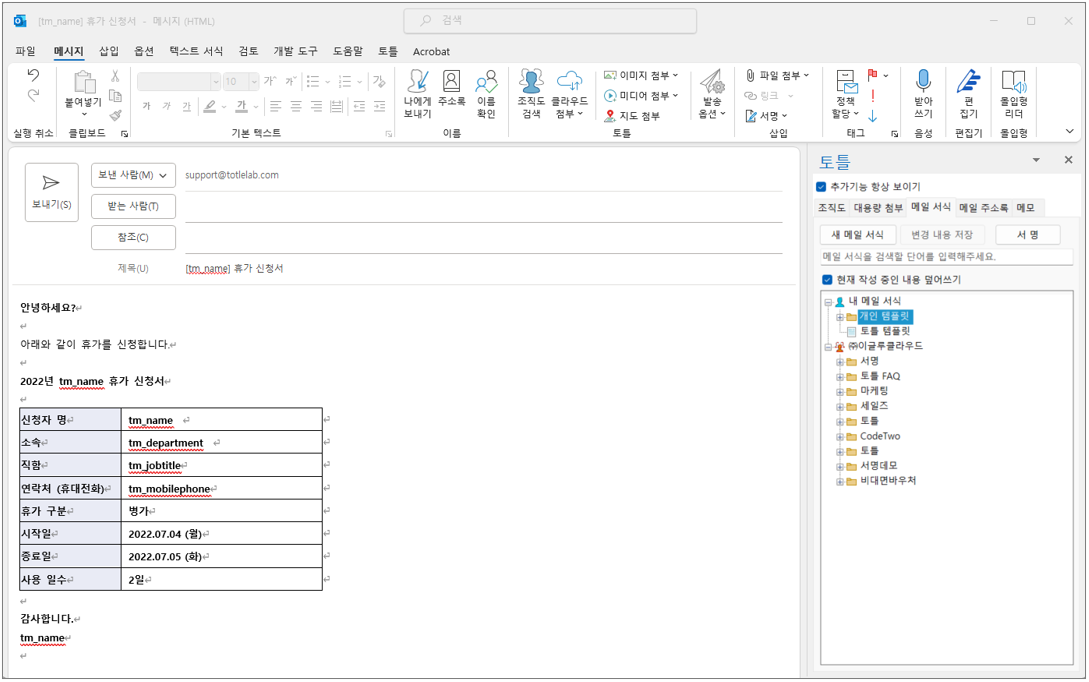This screenshot has height=682, width=1089.
Task: Click the 서 명 button in pane
Action: point(1028,235)
